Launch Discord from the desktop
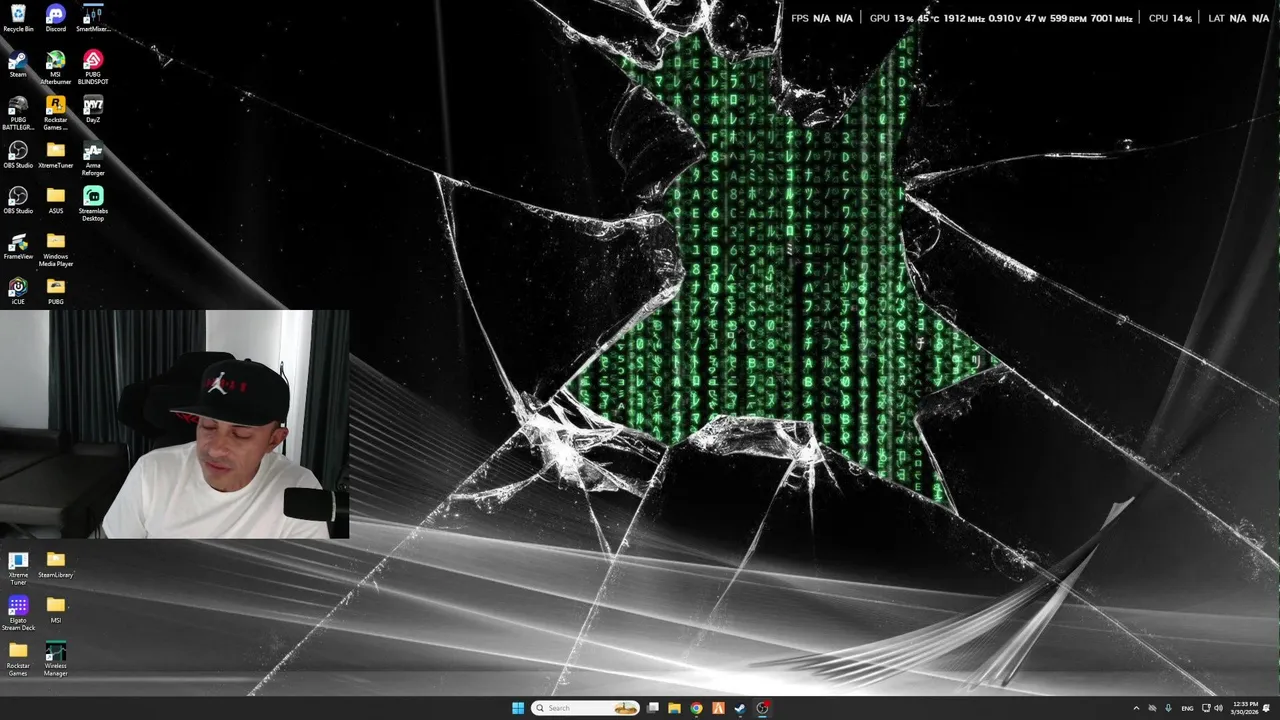Viewport: 1280px width, 720px height. pyautogui.click(x=56, y=18)
